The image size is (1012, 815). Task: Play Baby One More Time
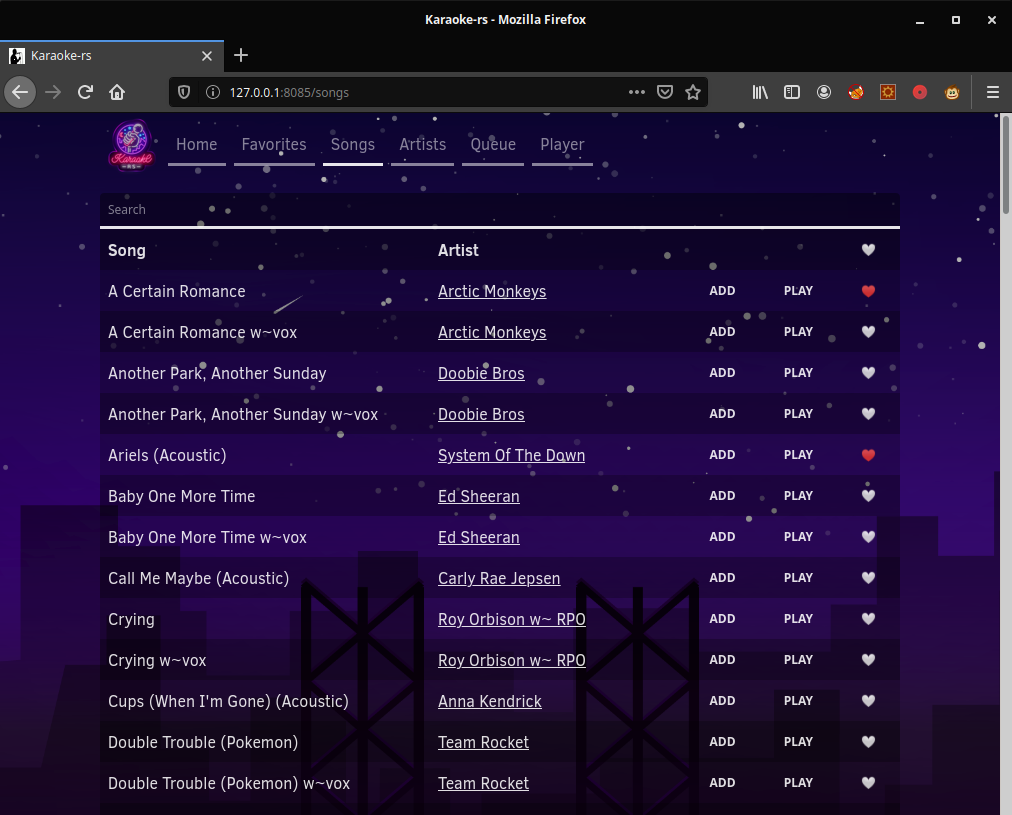coord(798,496)
